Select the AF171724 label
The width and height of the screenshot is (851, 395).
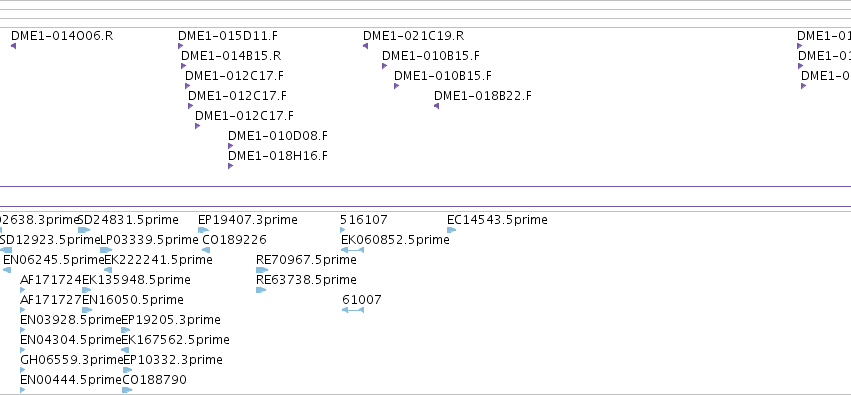click(50, 280)
